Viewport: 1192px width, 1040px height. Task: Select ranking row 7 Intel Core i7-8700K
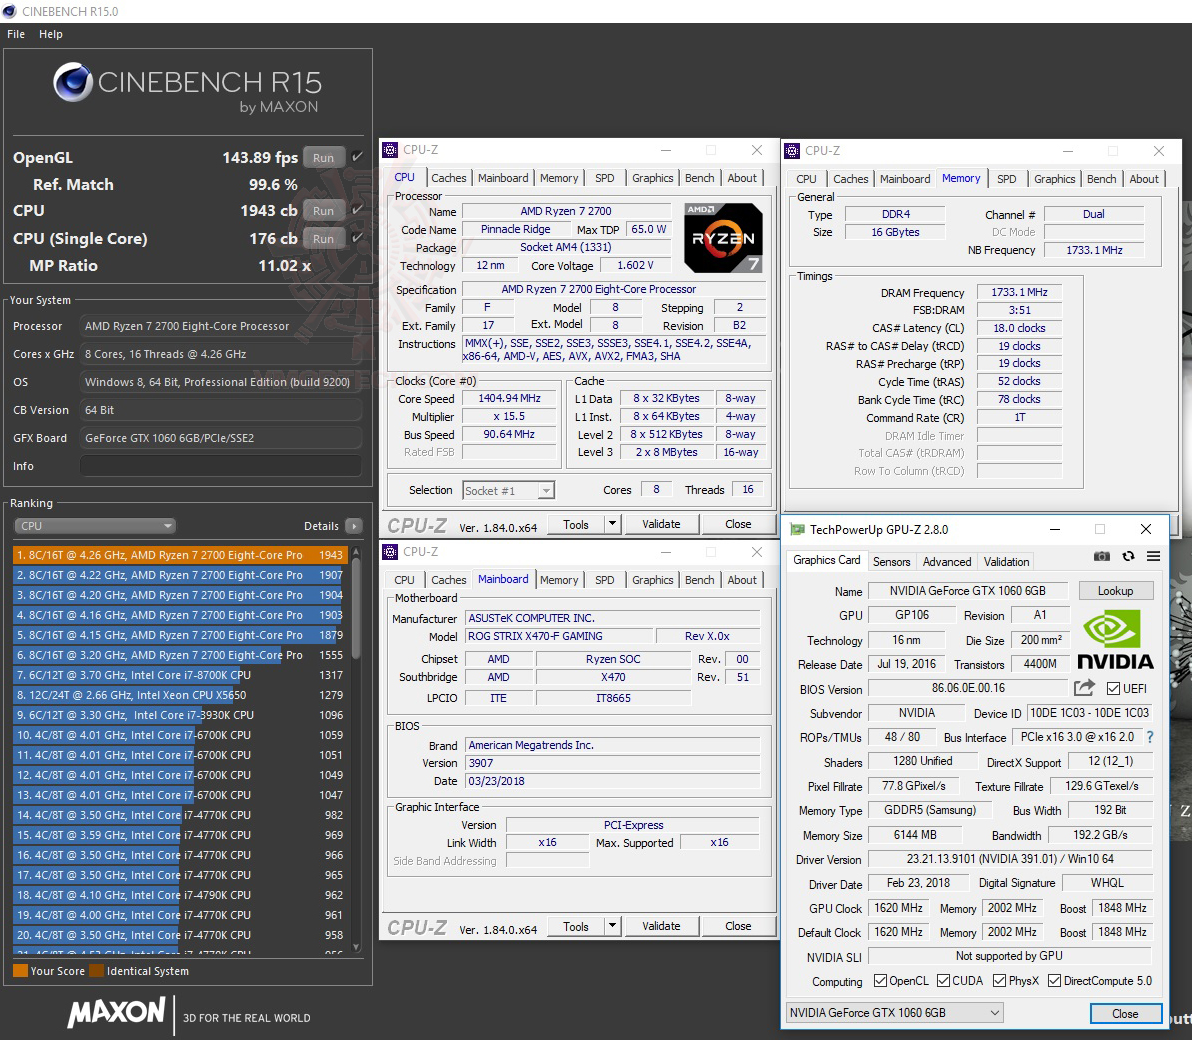pyautogui.click(x=180, y=675)
